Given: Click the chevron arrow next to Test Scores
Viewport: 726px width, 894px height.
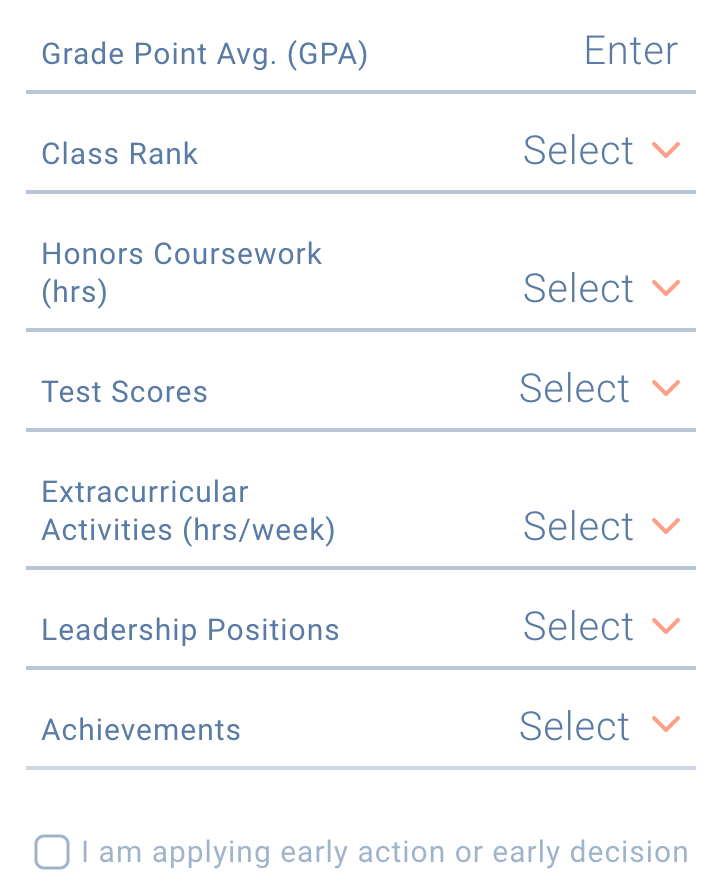Looking at the screenshot, I should pos(666,388).
